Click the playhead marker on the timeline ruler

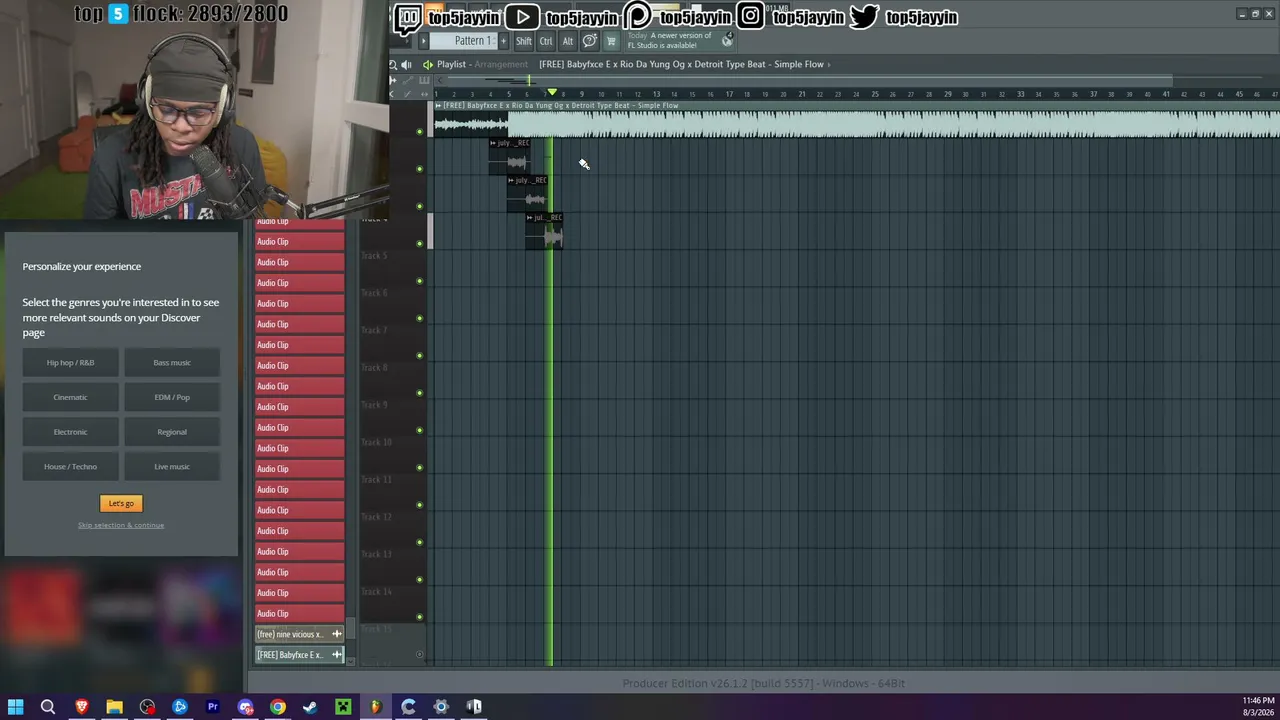pos(551,93)
